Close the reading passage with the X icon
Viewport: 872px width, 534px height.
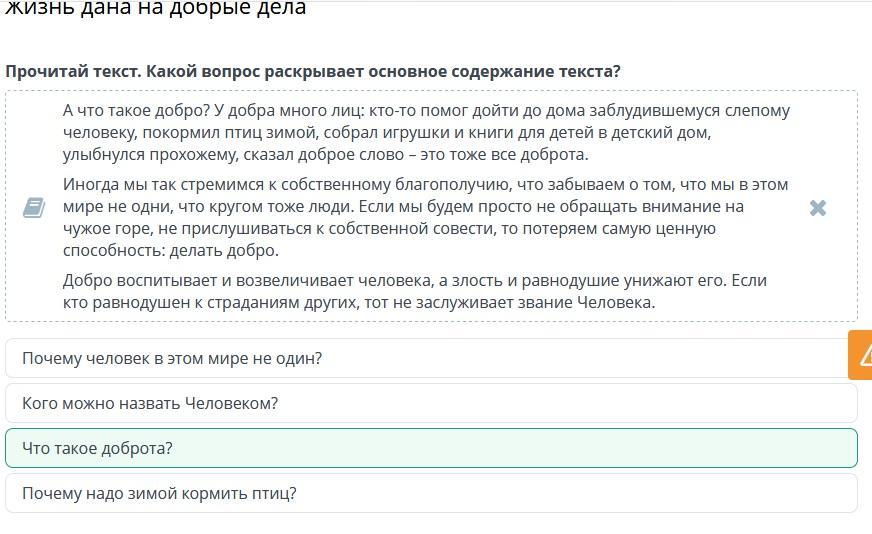pyautogui.click(x=817, y=208)
